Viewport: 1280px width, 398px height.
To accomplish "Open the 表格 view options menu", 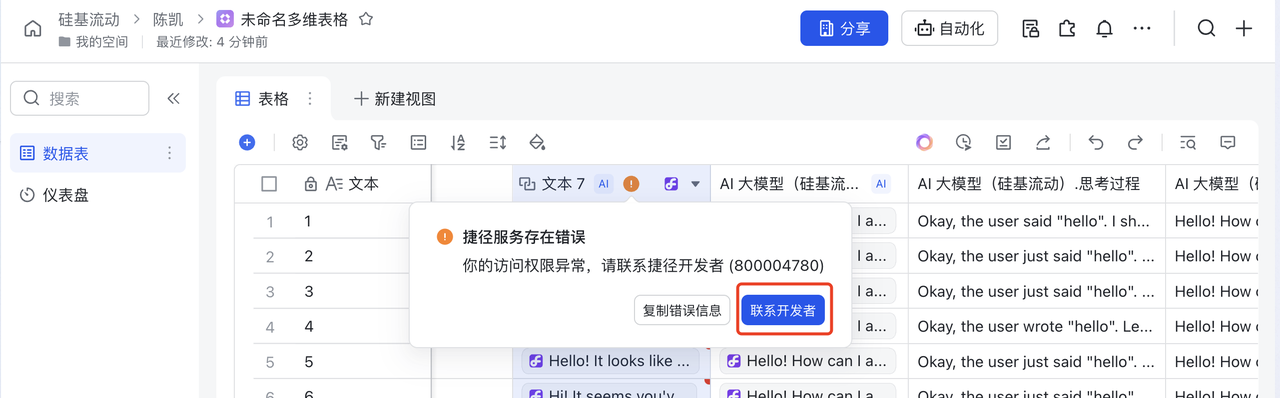I will (x=310, y=98).
